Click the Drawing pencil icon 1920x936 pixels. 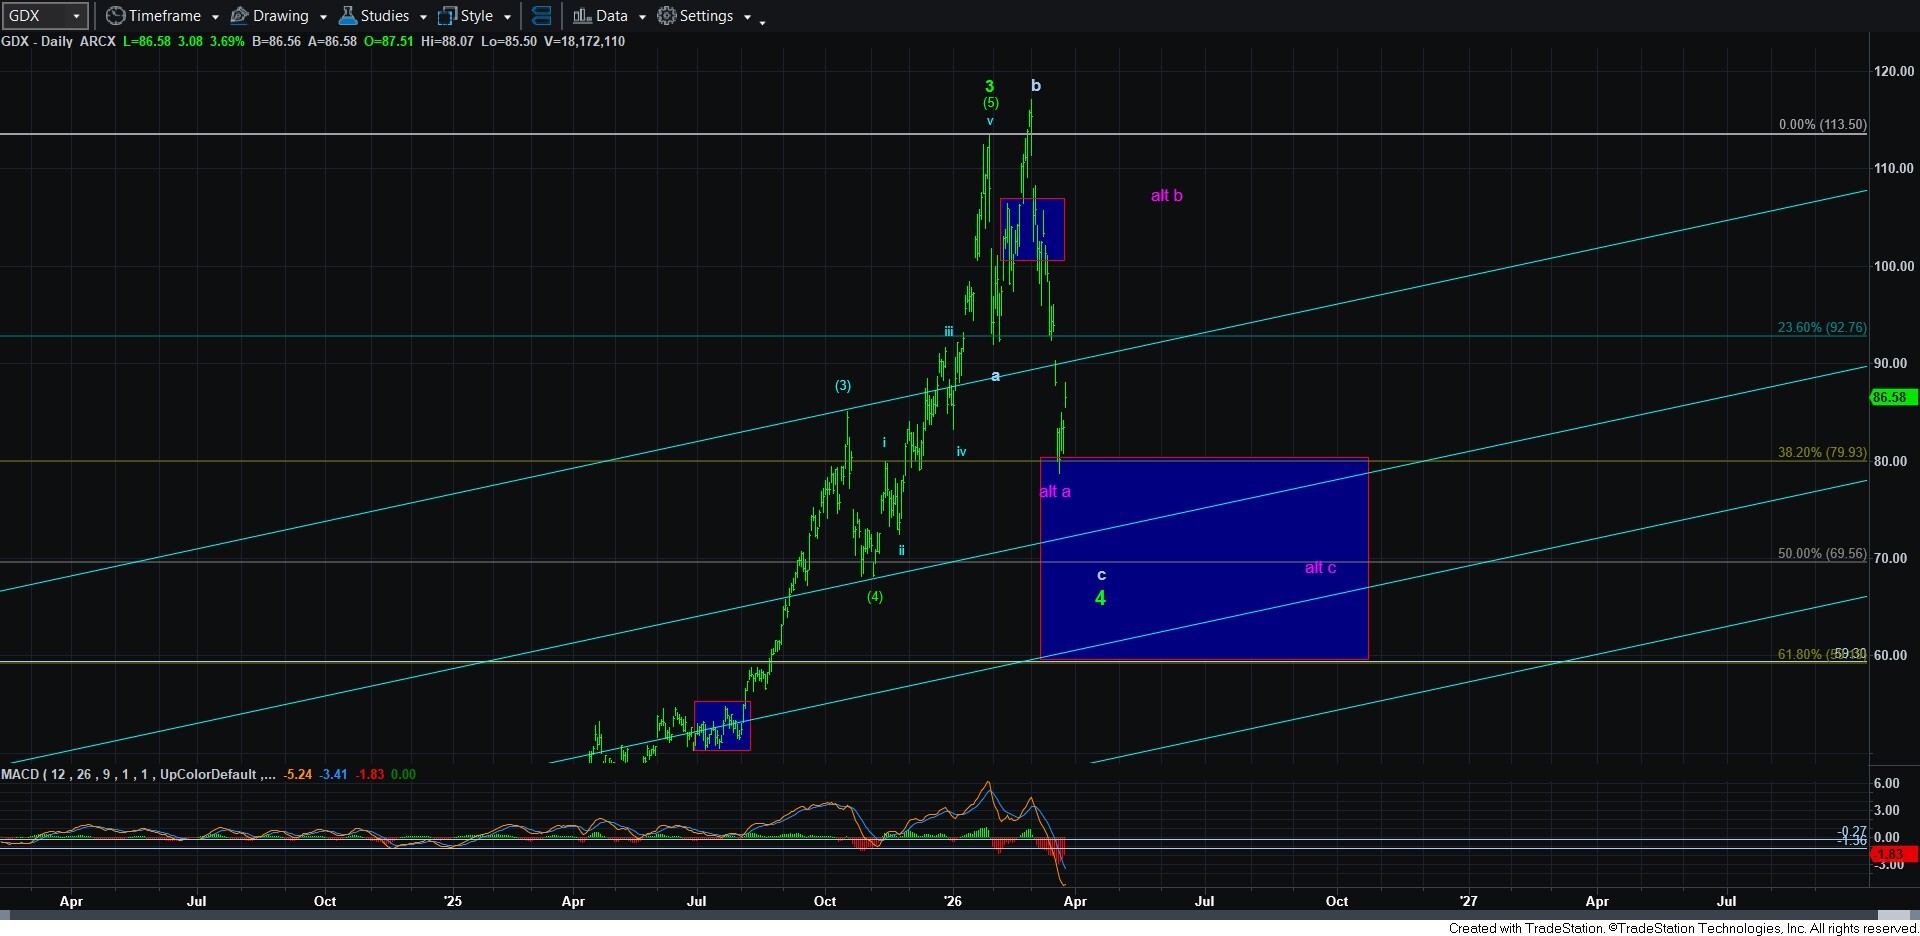tap(240, 16)
